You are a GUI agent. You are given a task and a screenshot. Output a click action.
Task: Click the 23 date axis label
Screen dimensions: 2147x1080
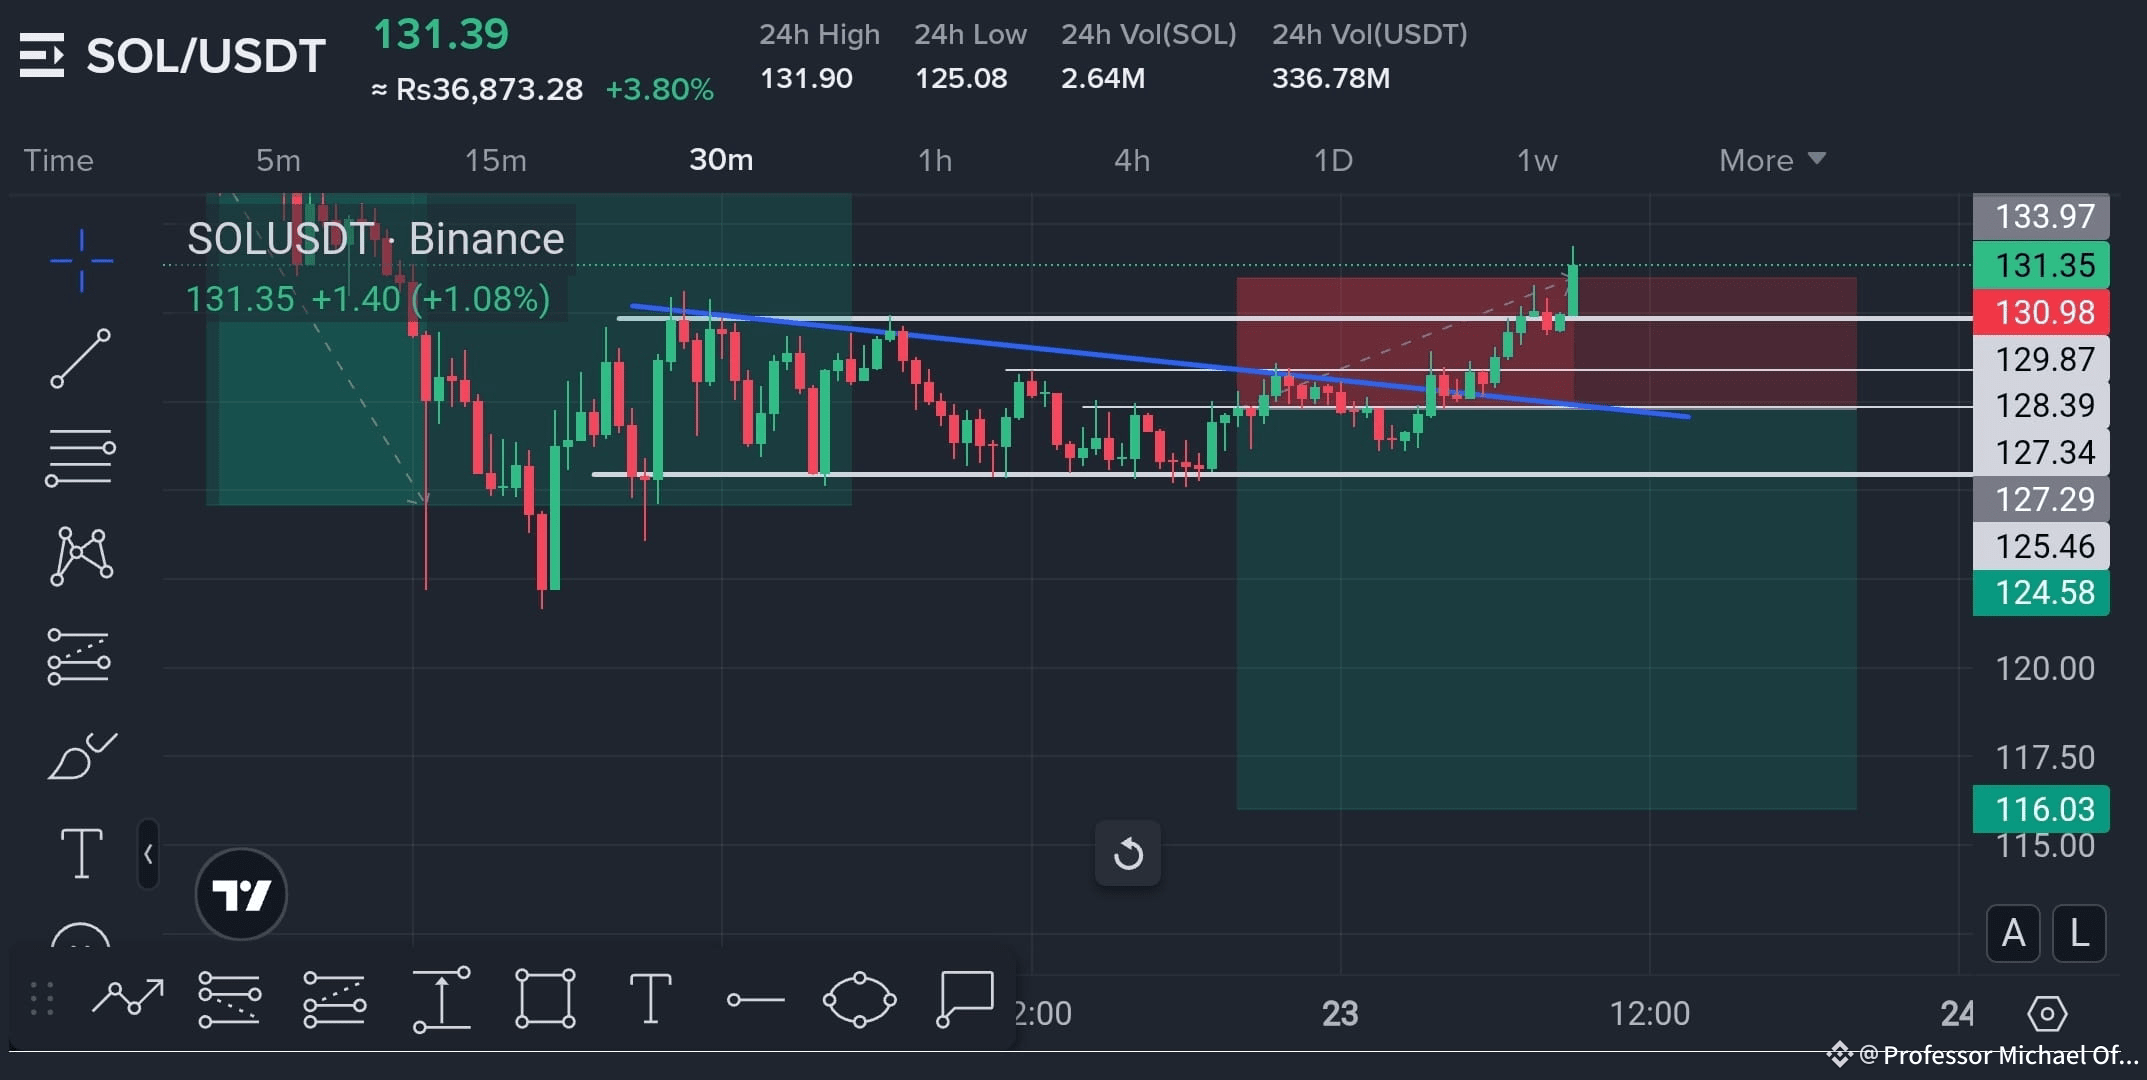[x=1340, y=1013]
